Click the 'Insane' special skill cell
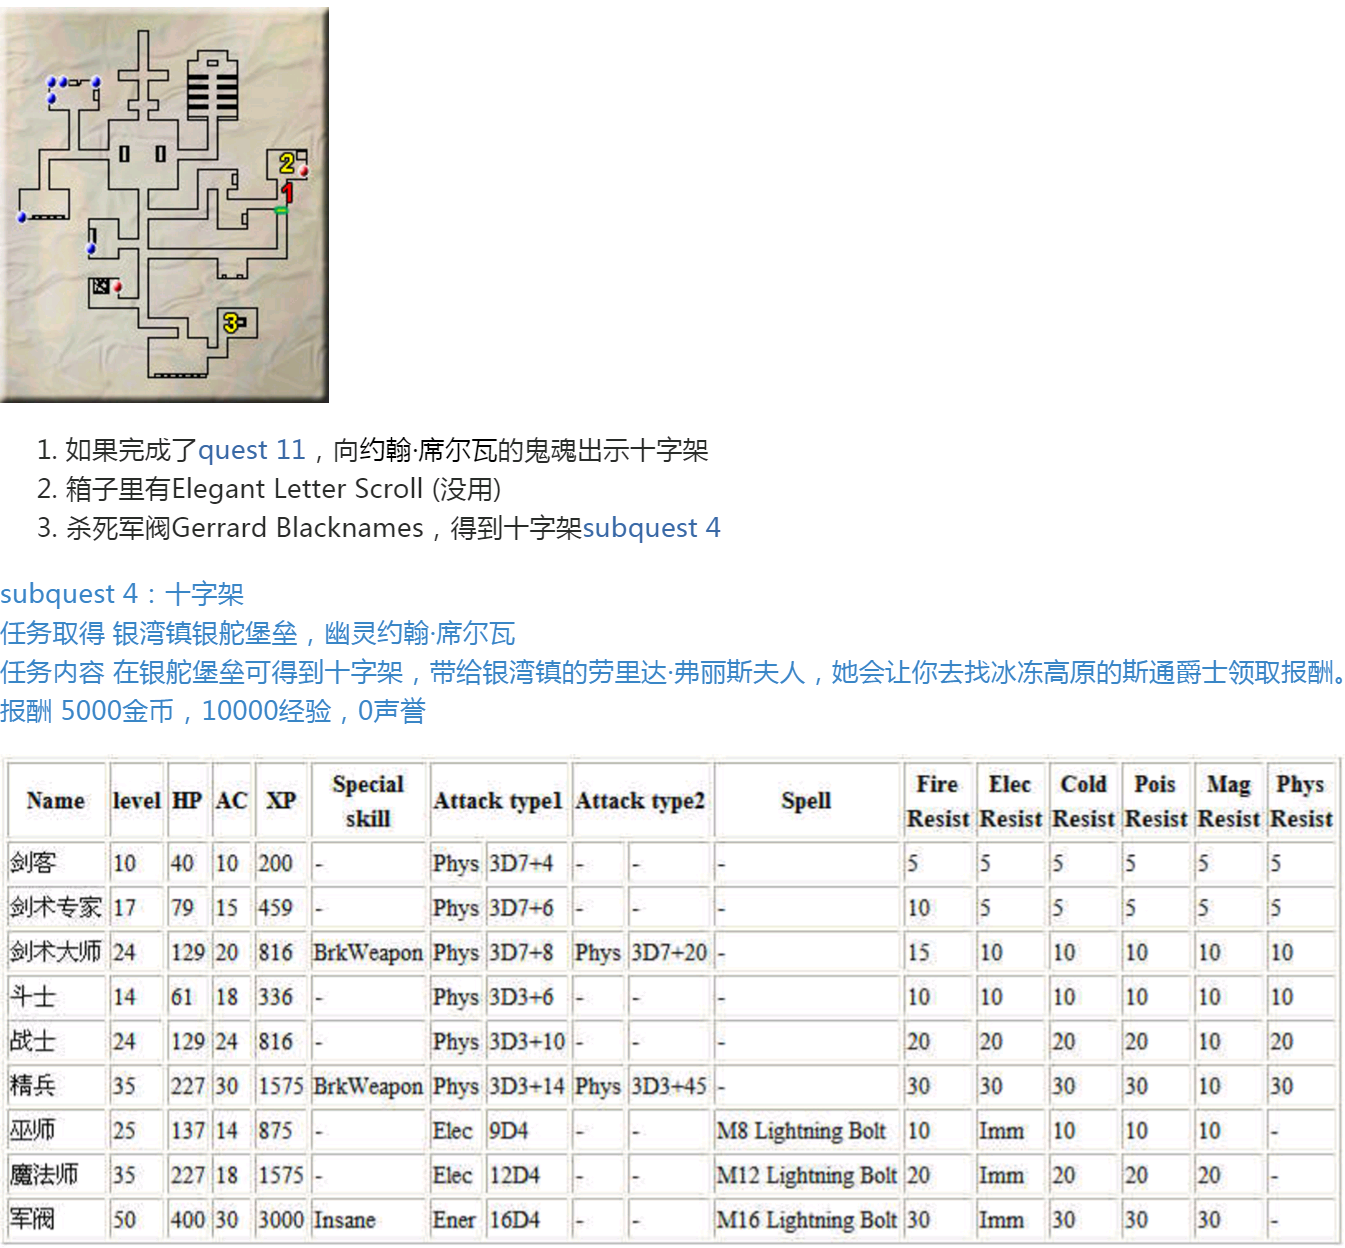The width and height of the screenshot is (1345, 1248). click(368, 1219)
